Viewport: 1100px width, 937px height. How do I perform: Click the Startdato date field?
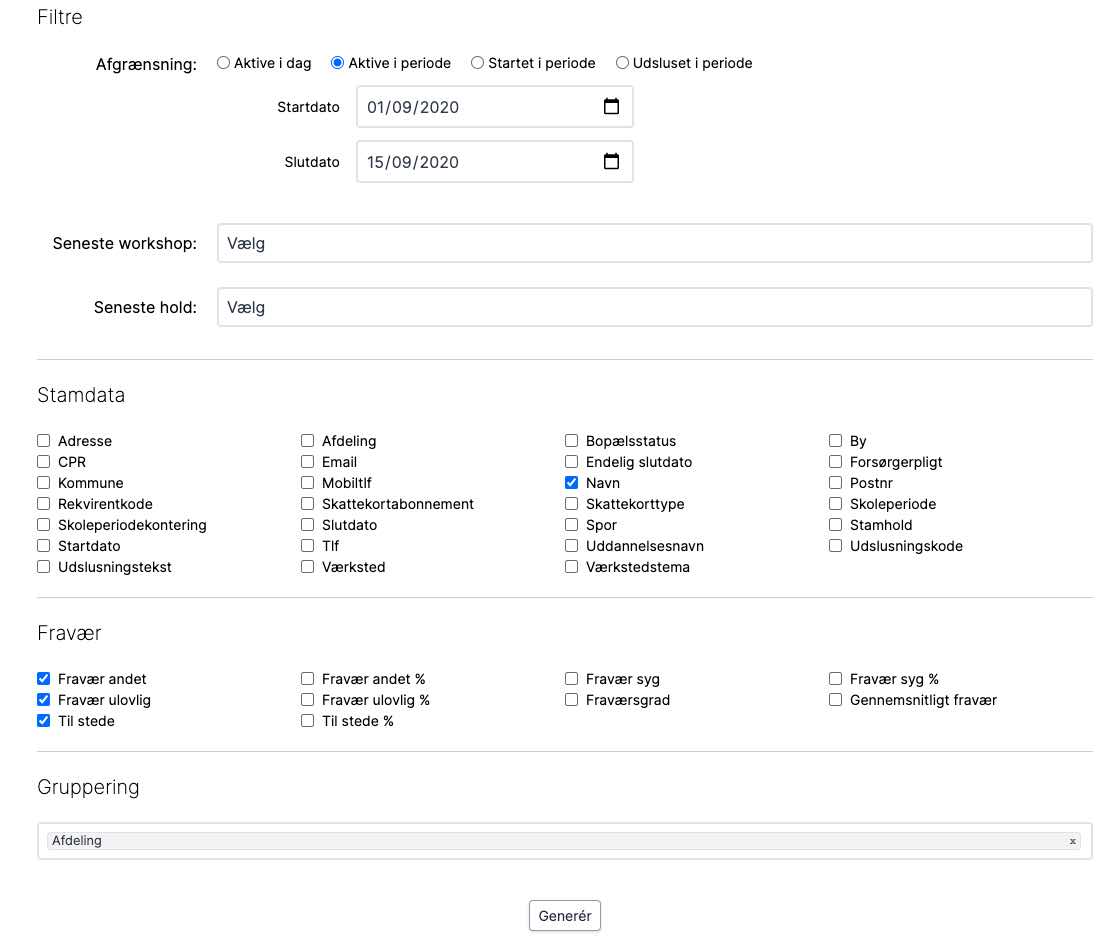495,107
